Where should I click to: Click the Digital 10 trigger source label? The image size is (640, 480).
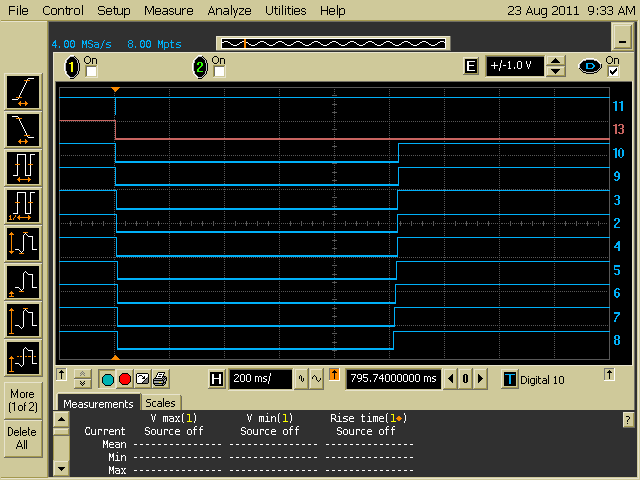(542, 380)
